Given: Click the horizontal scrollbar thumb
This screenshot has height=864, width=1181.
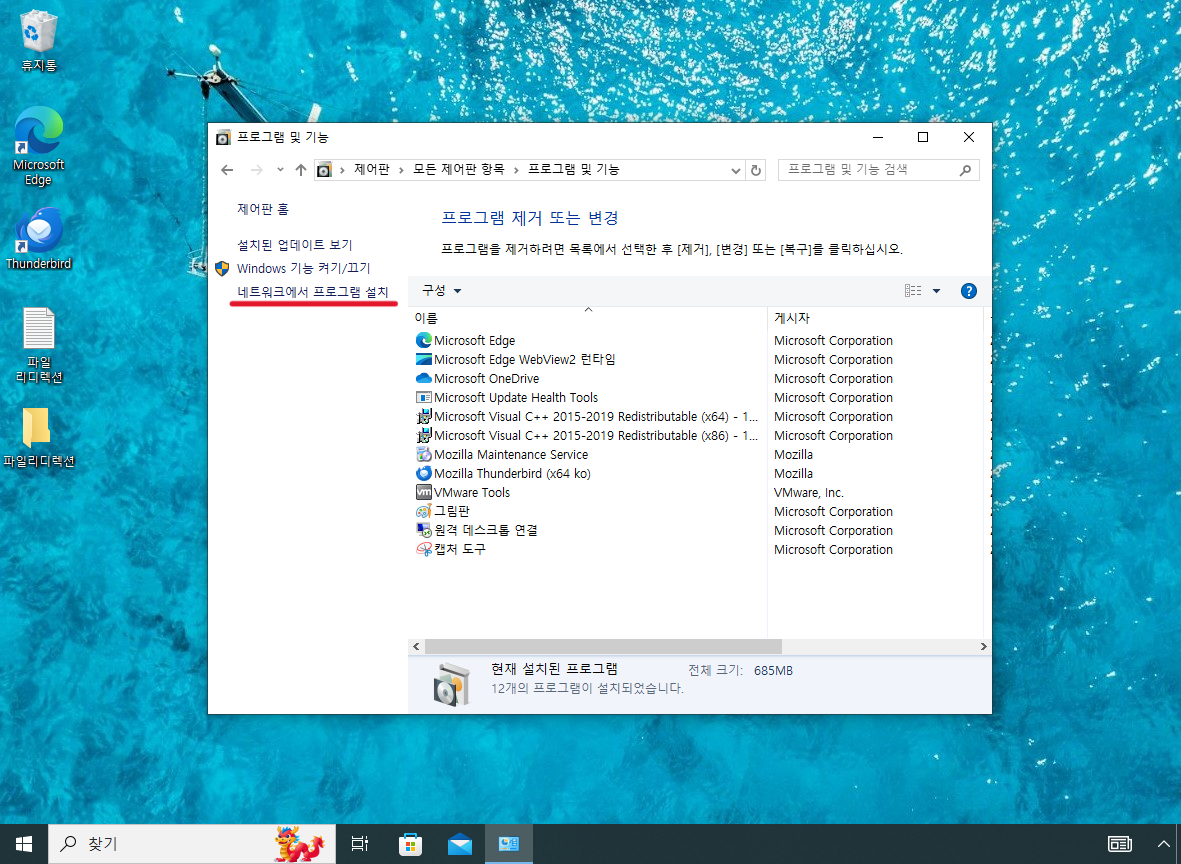Looking at the screenshot, I should [x=603, y=646].
